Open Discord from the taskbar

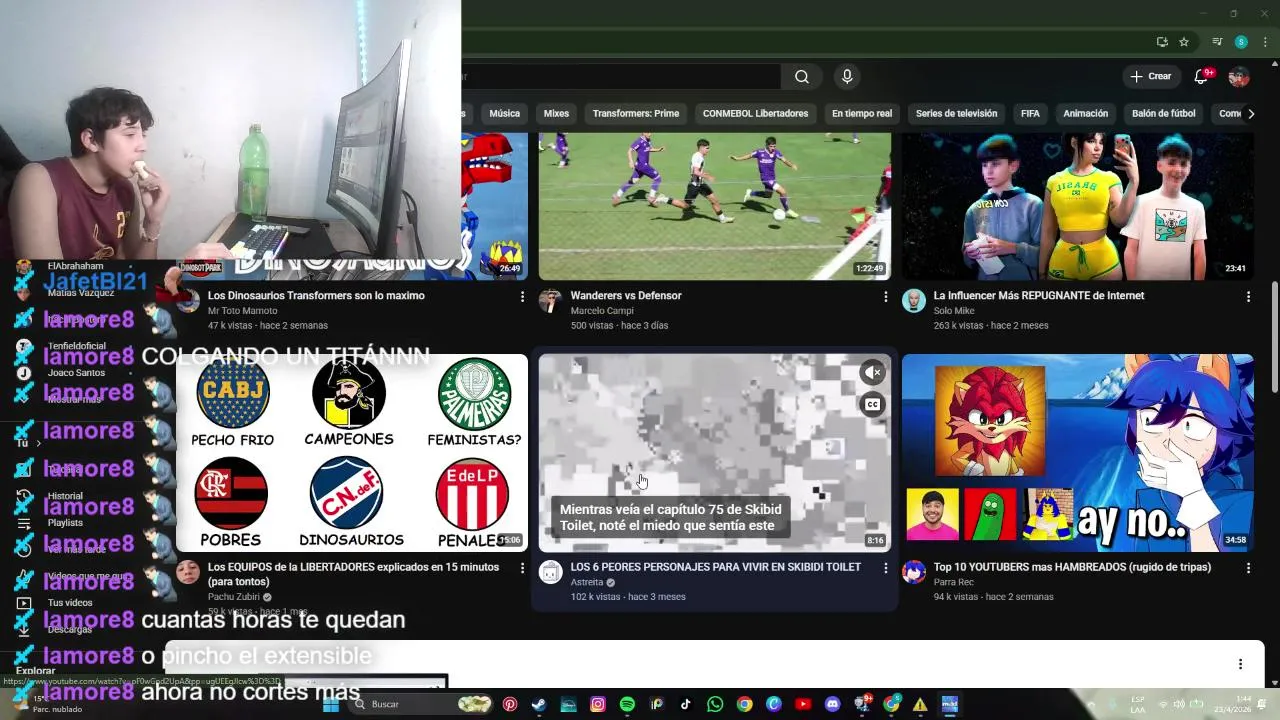pyautogui.click(x=832, y=704)
